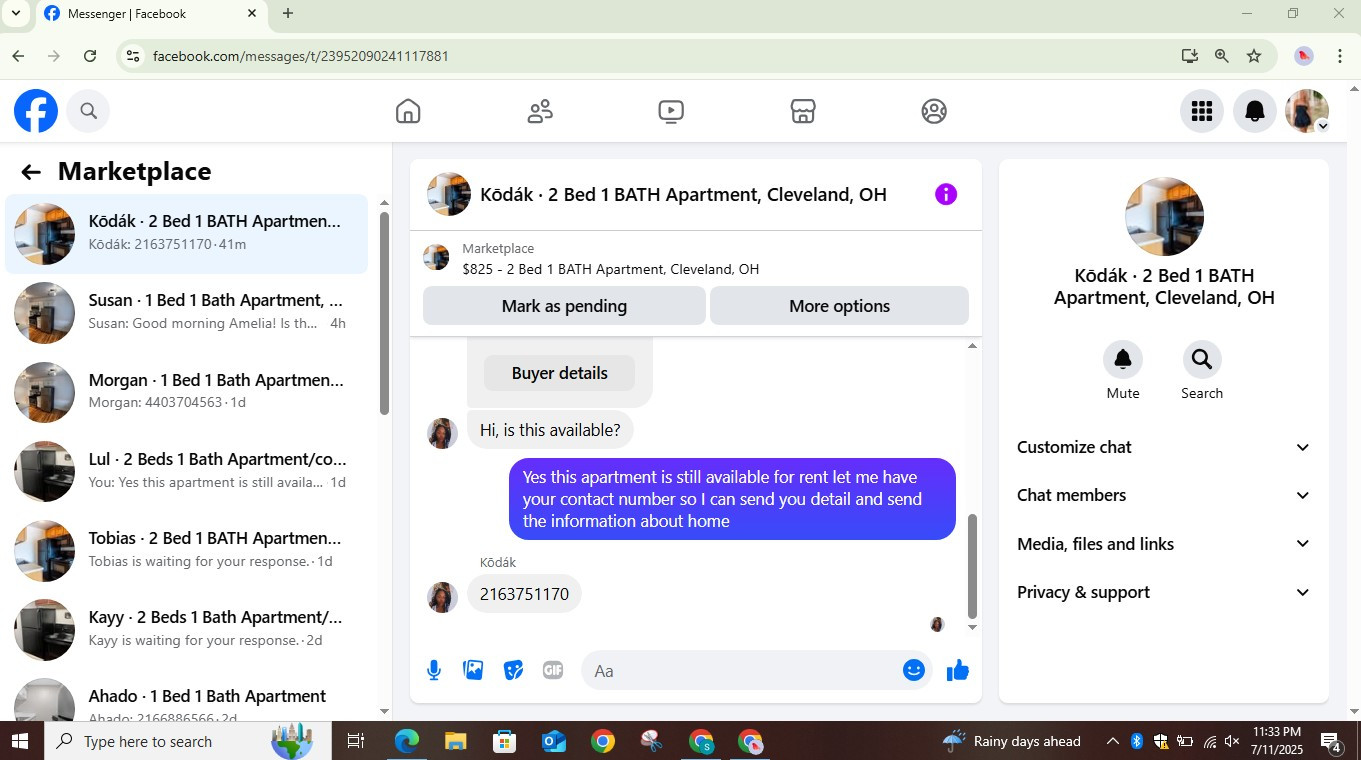This screenshot has height=760, width=1361.
Task: Click the More options button
Action: point(839,306)
